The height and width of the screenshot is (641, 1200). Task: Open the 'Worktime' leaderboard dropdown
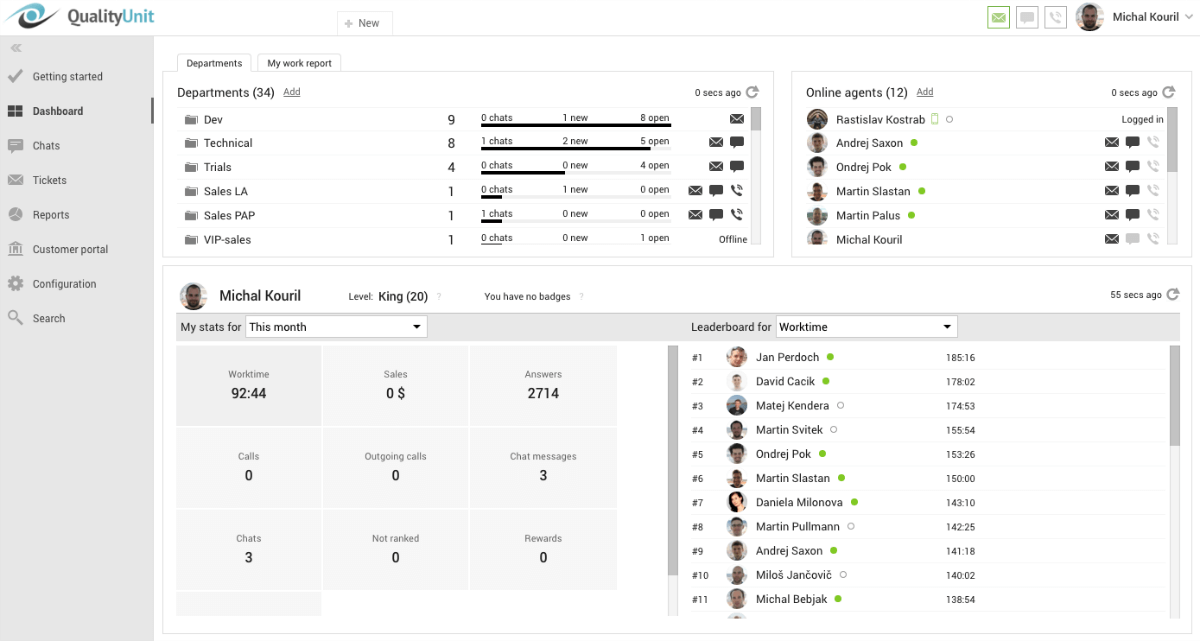(867, 326)
